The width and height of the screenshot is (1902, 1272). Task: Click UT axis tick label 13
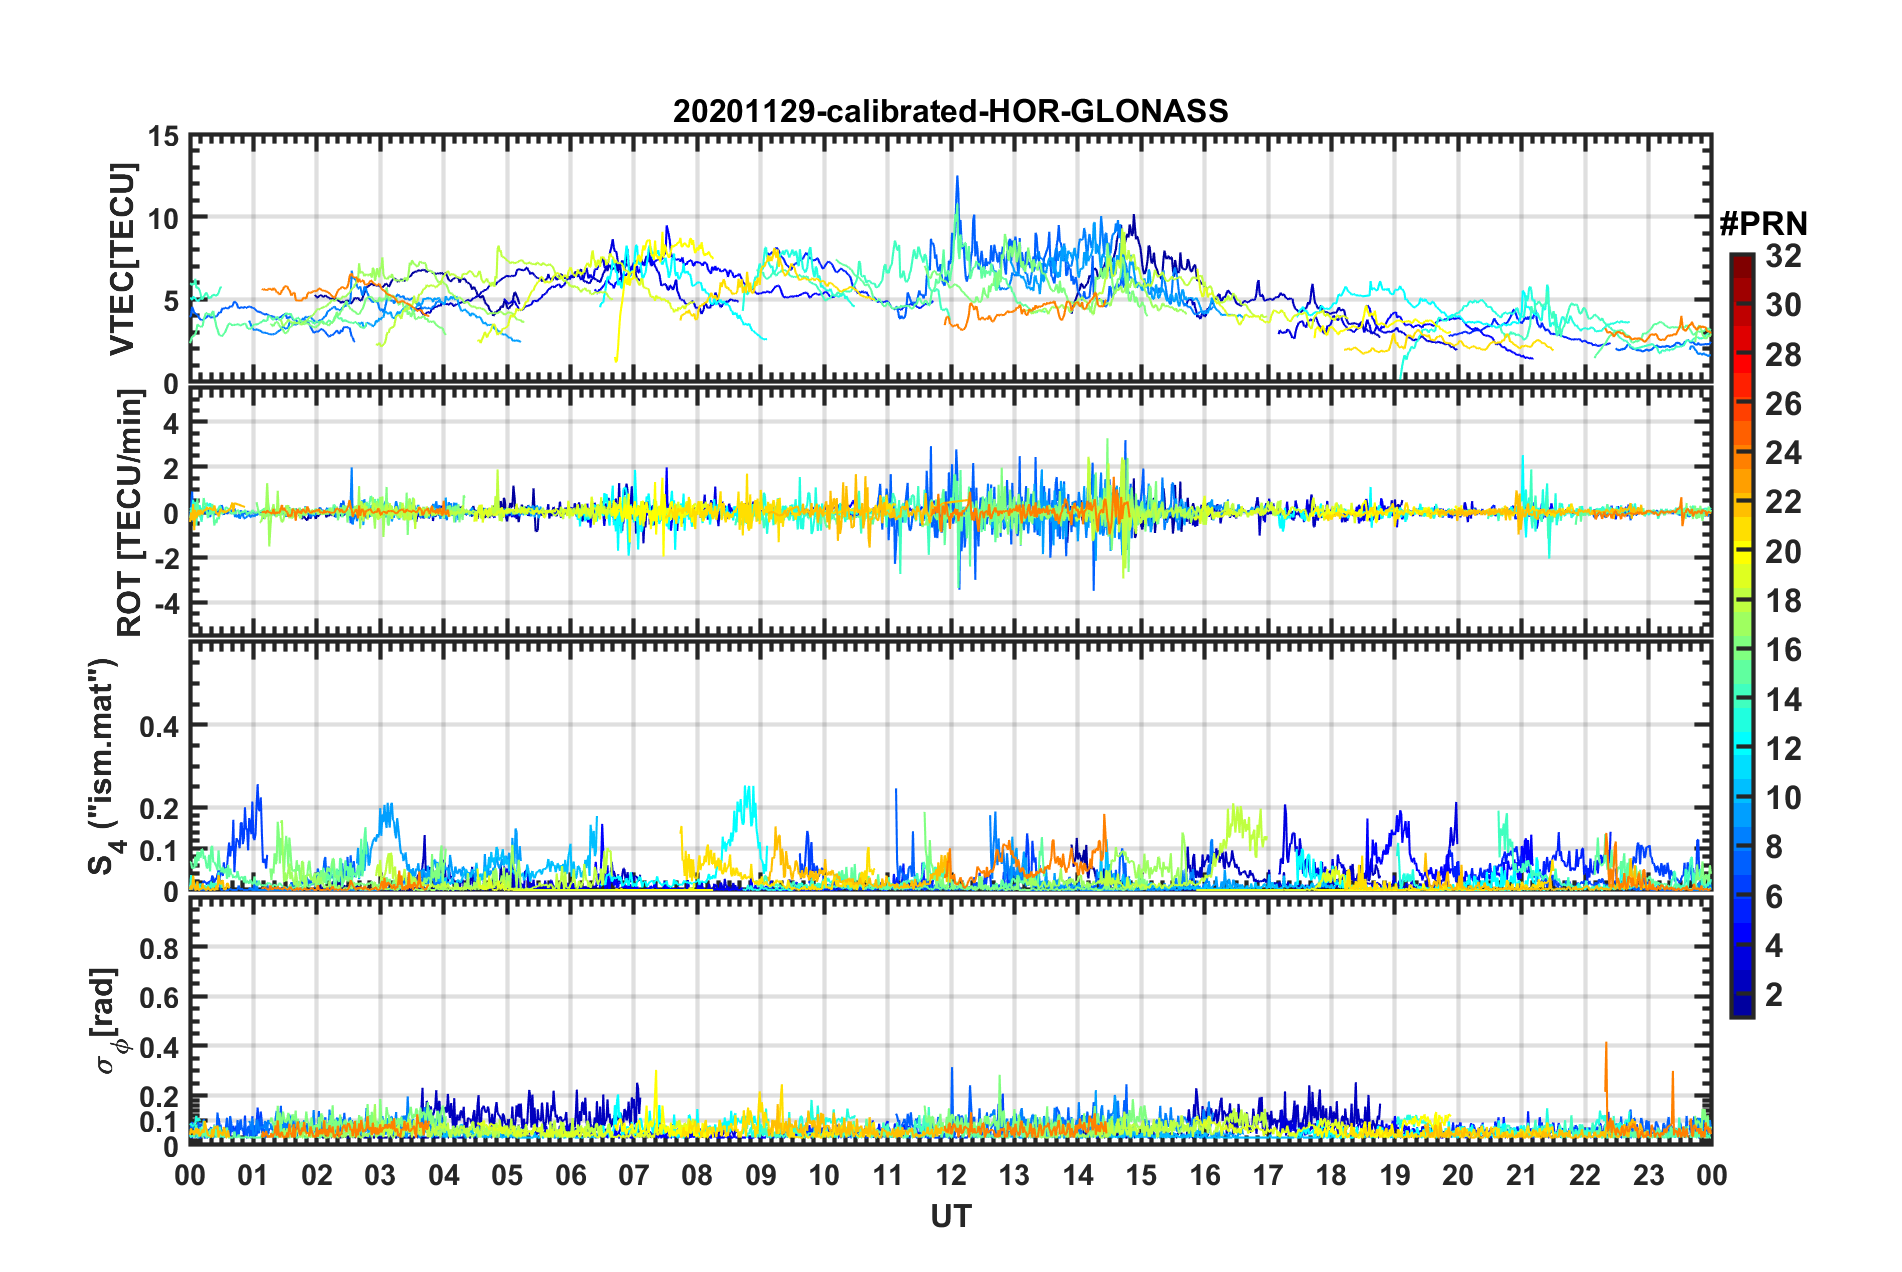[1014, 1175]
